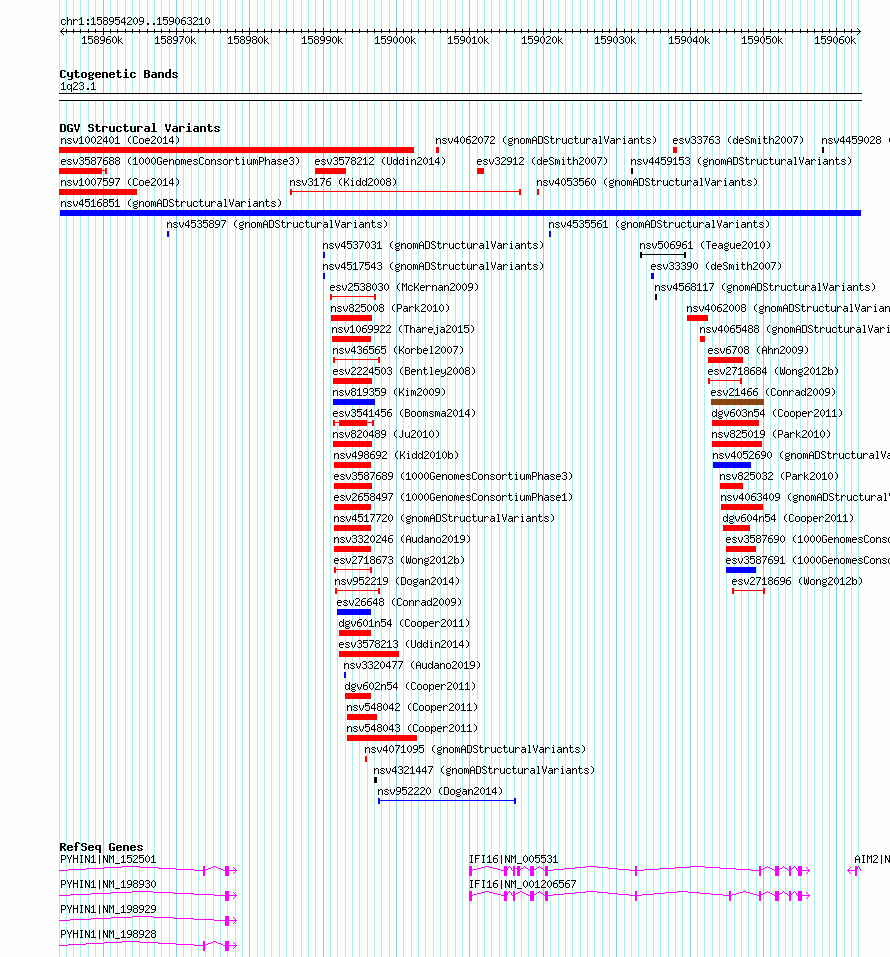Viewport: 890px width, 957px height.
Task: Open nsv820489 (Ju2010) variant
Action: (386, 435)
